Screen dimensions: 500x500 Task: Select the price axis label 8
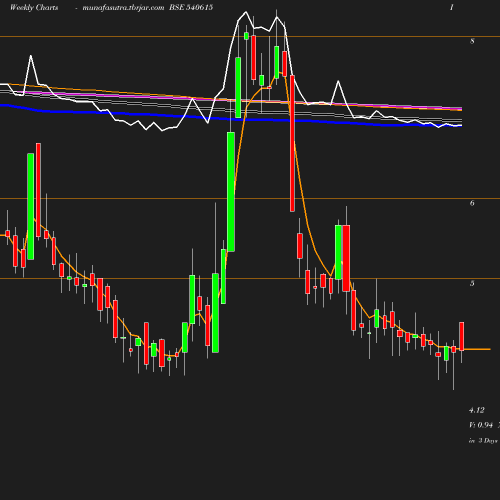point(472,41)
